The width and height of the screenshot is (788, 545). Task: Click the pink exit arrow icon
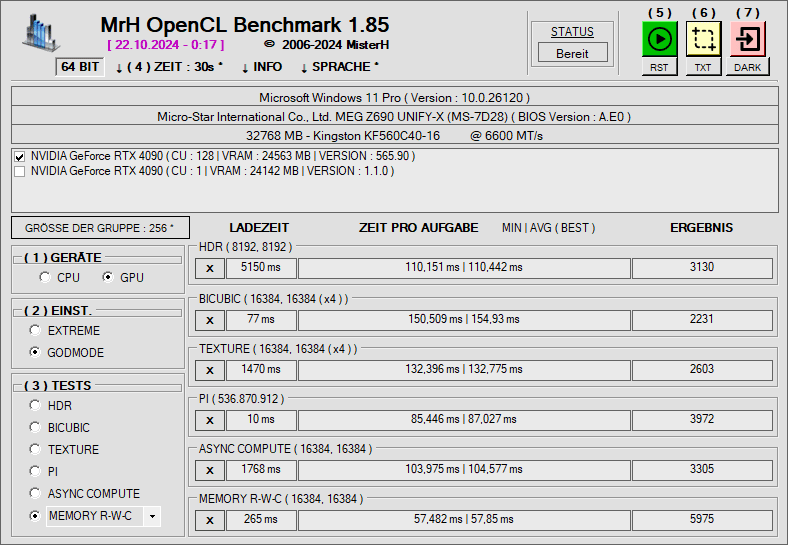747,39
